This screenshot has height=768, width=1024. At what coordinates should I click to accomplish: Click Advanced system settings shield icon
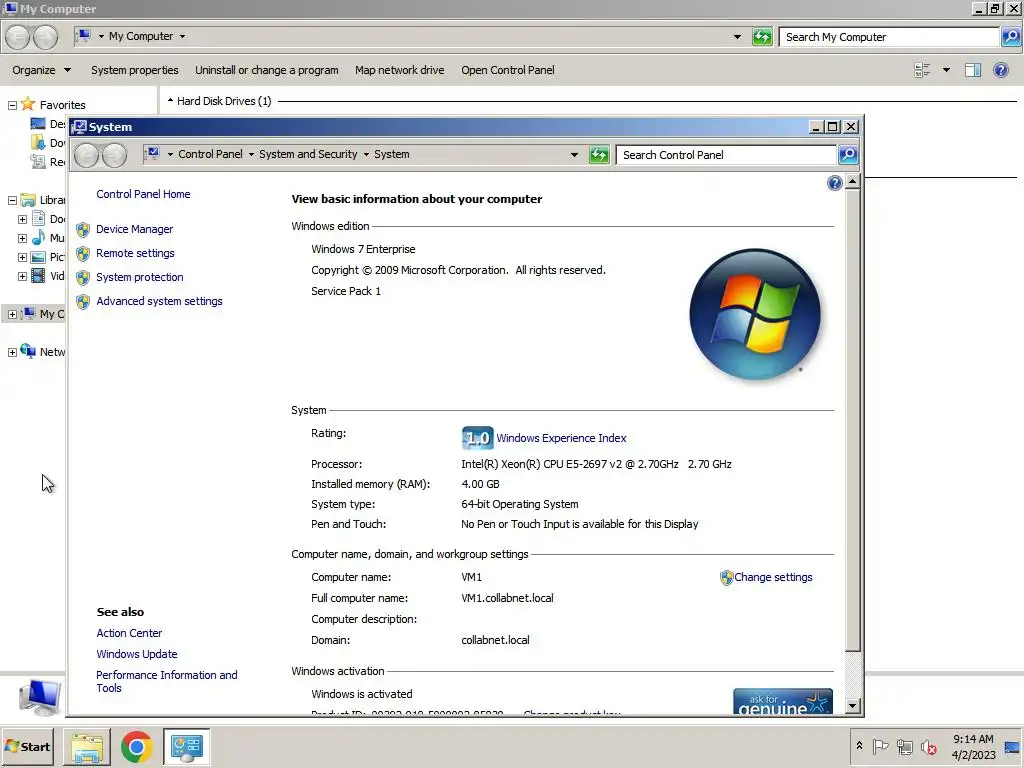coord(83,302)
